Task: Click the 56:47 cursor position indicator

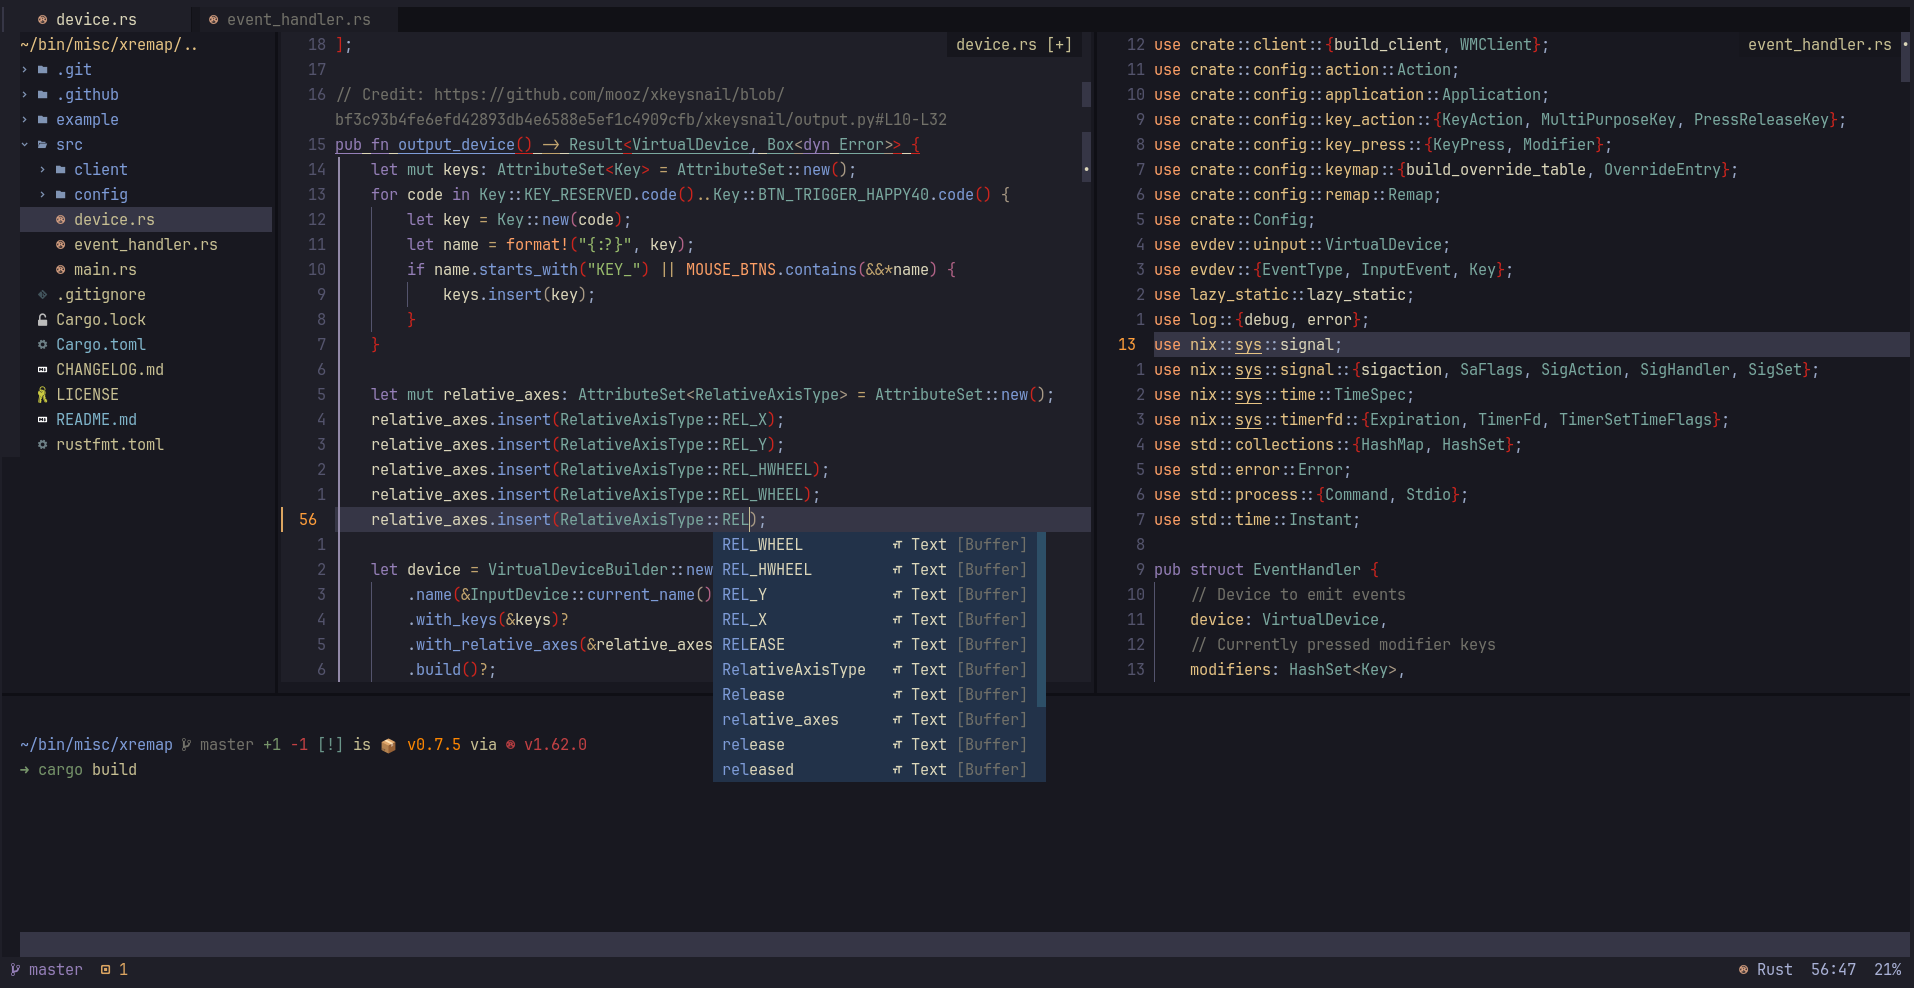Action: click(1833, 969)
